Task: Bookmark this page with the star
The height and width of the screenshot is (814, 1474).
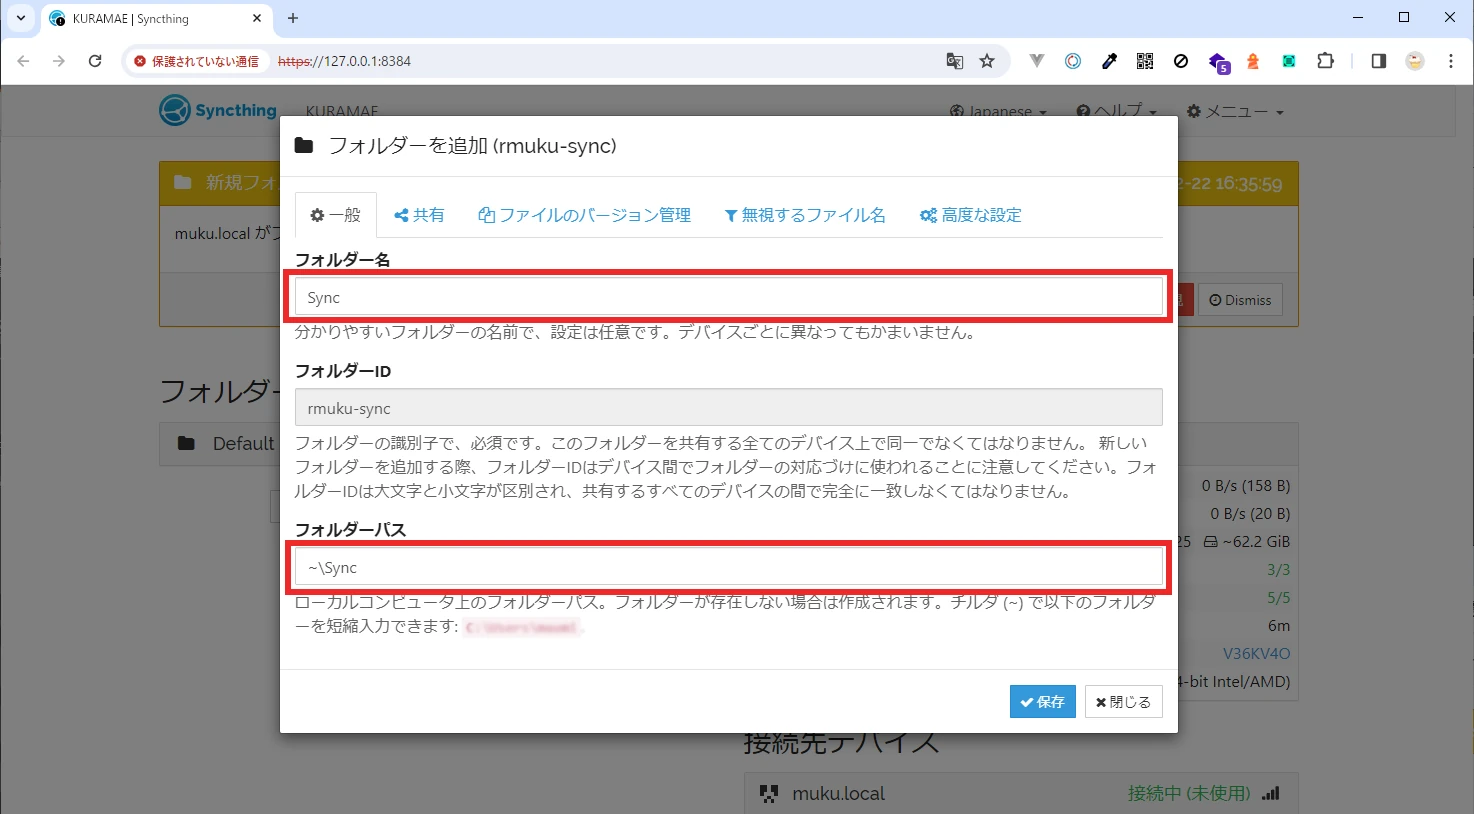Action: 987,61
